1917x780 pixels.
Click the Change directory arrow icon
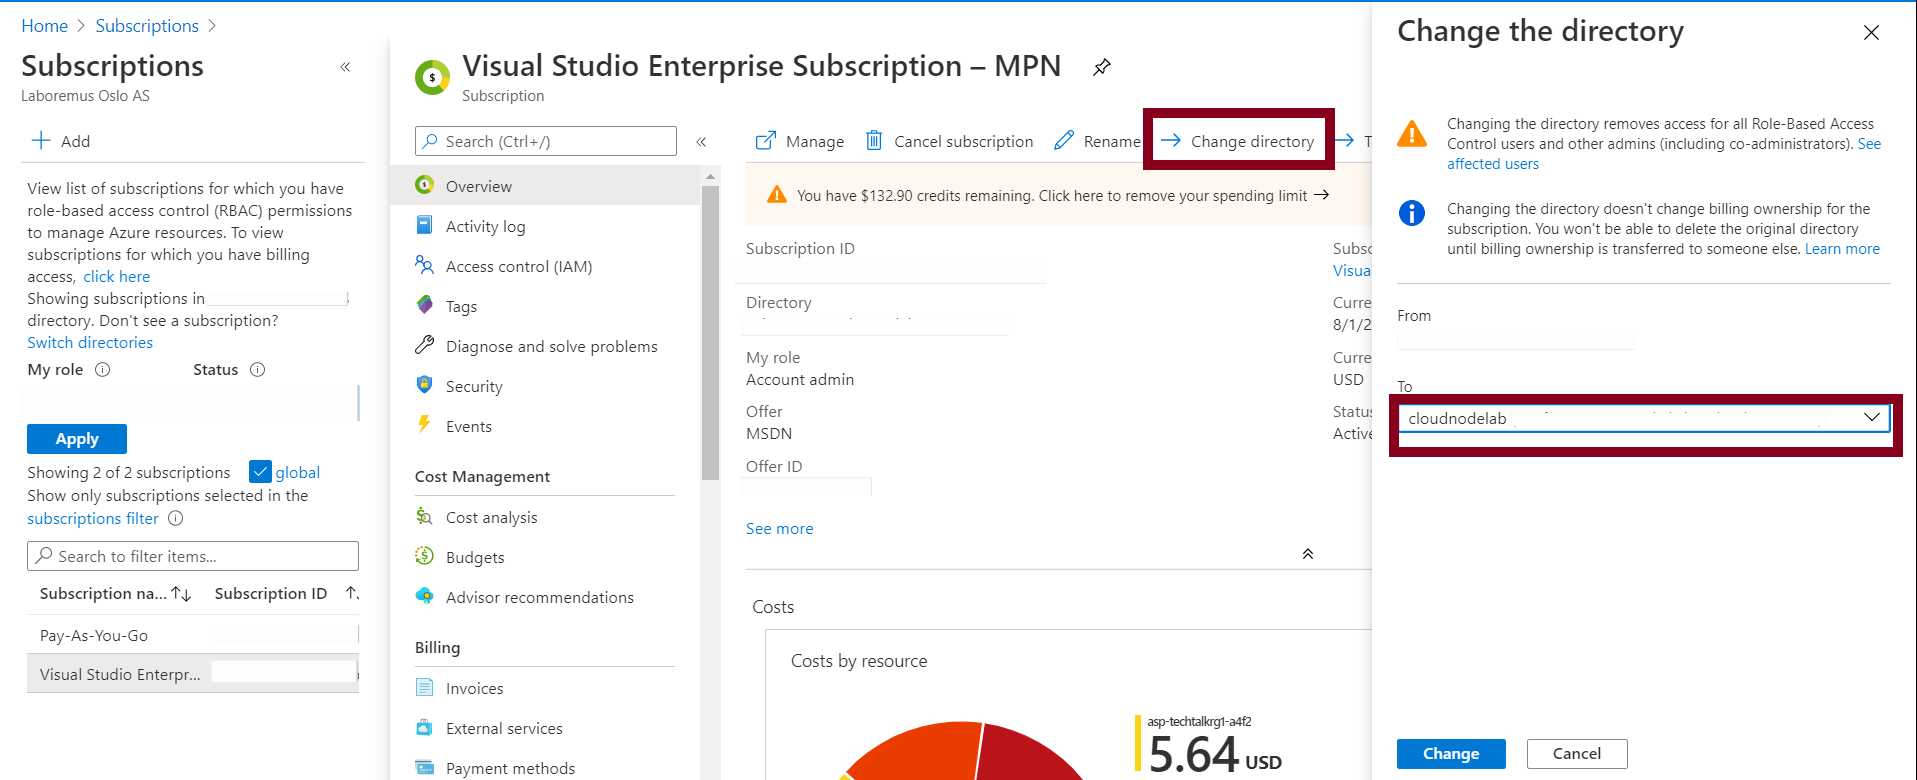tap(1171, 141)
